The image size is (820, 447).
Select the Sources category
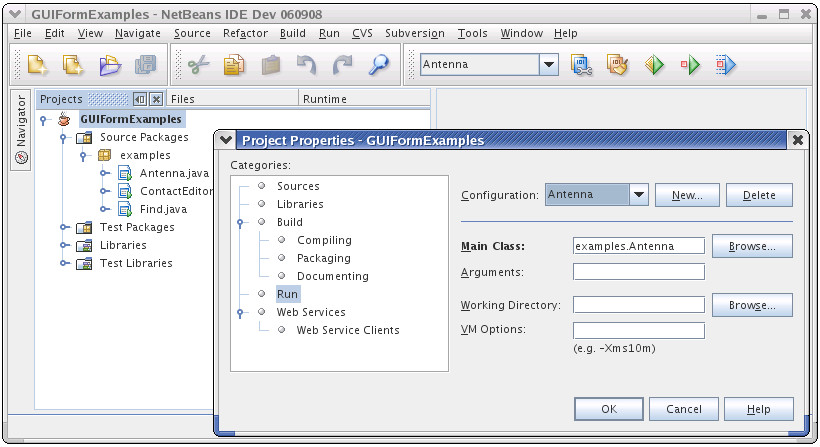pos(298,186)
